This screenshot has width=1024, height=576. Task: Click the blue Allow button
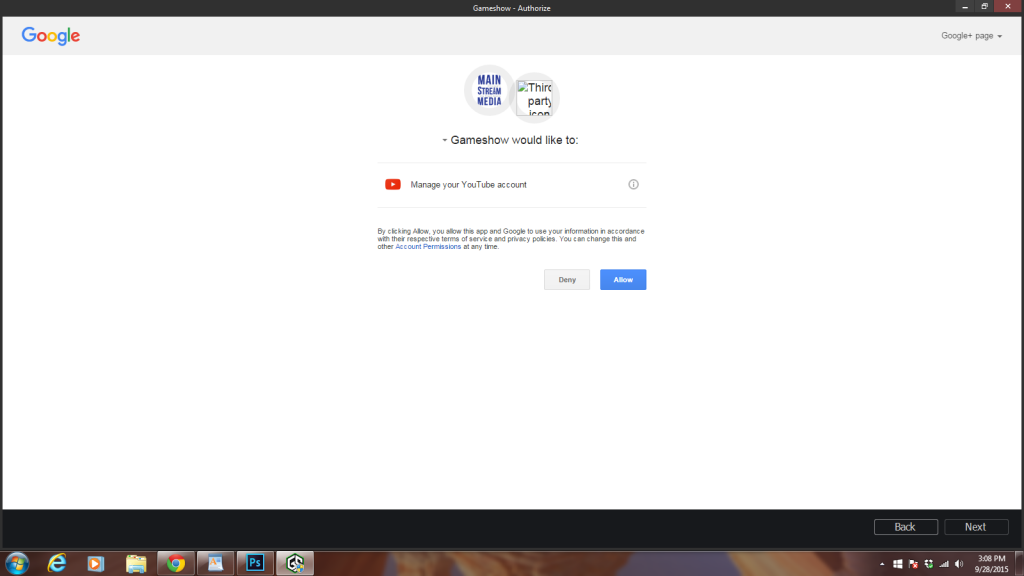click(623, 280)
